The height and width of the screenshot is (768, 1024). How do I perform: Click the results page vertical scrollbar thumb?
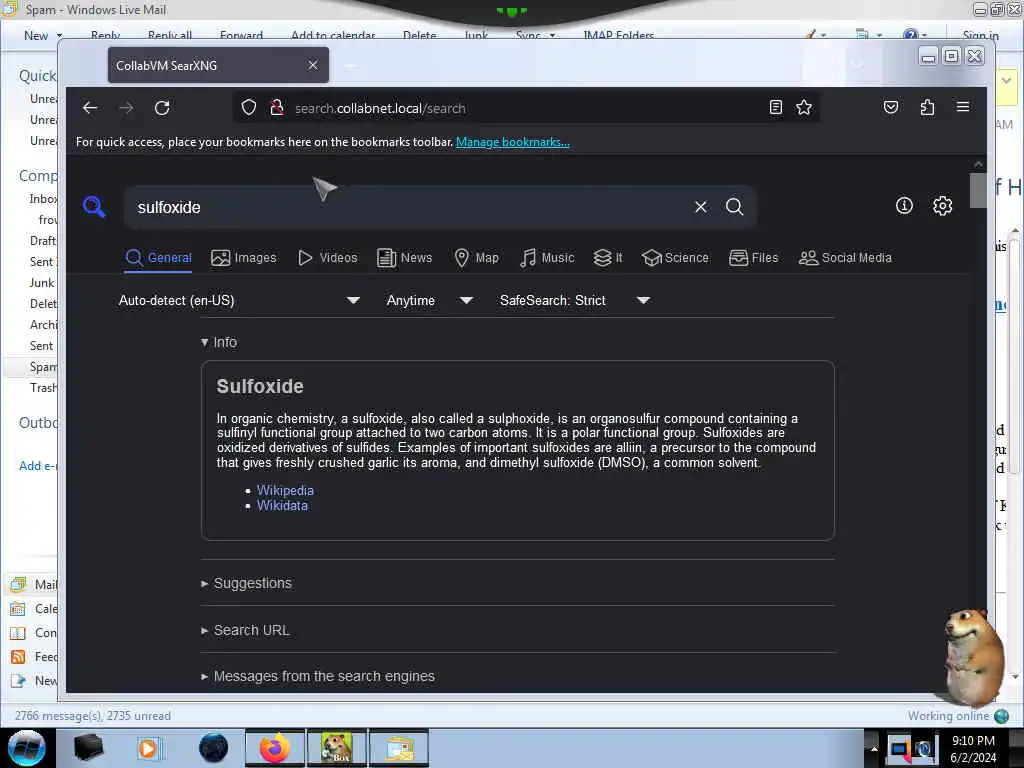point(978,190)
